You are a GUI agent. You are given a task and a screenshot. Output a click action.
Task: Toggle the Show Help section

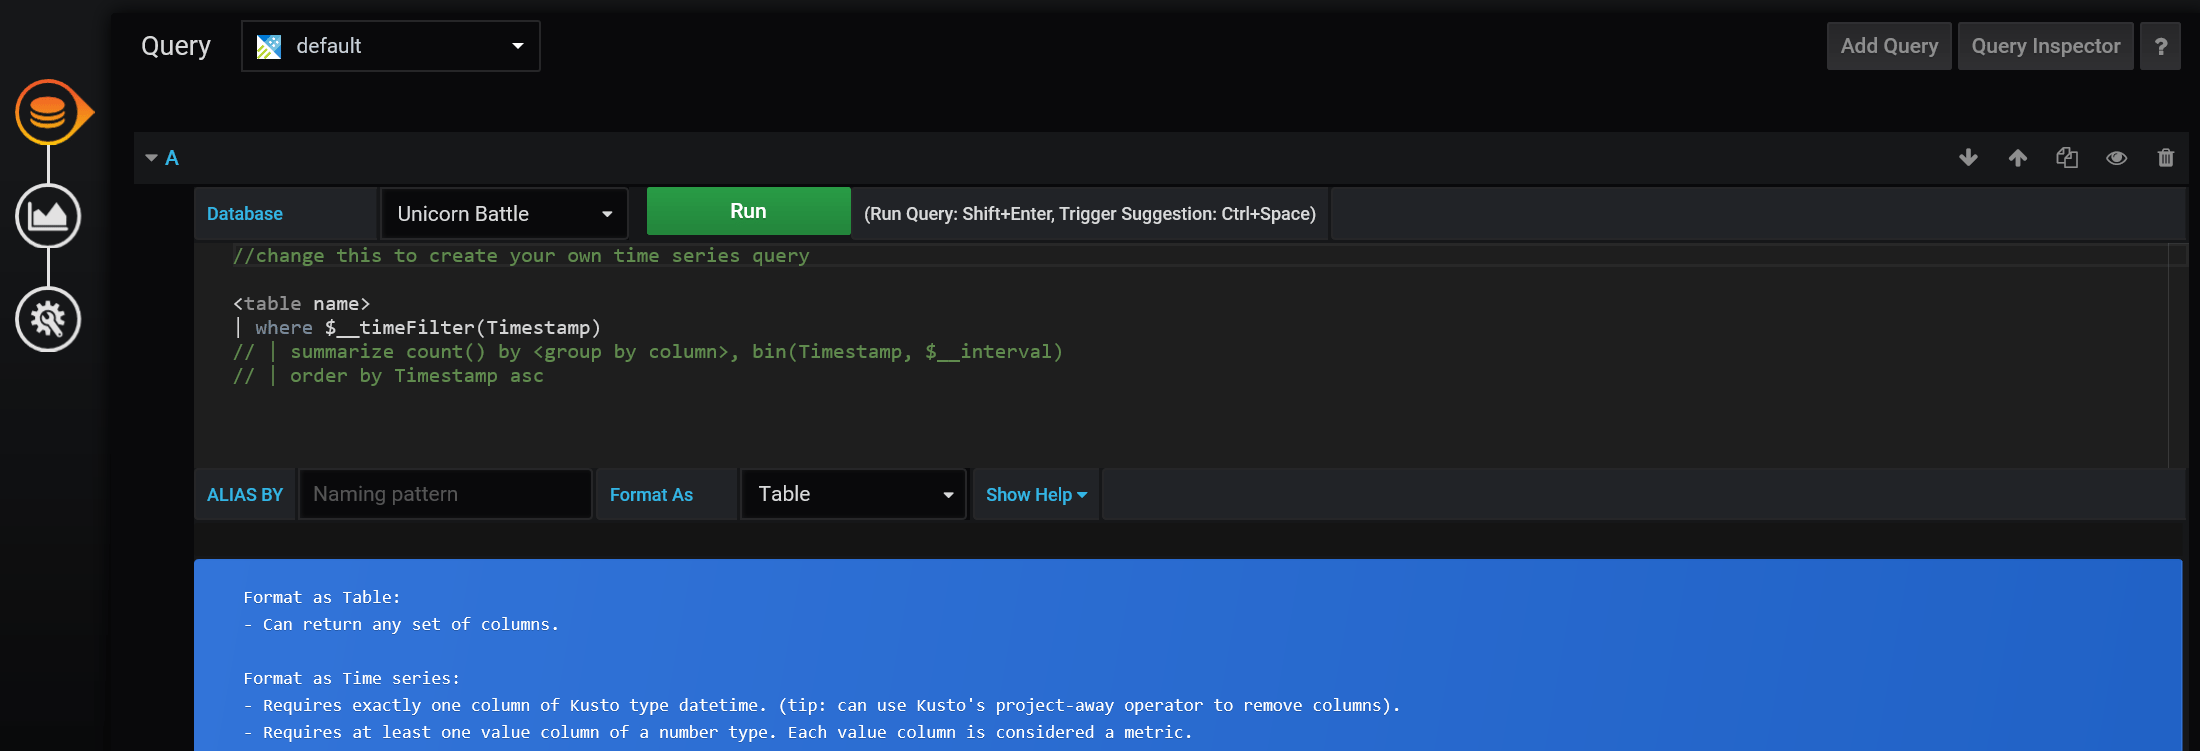1036,495
